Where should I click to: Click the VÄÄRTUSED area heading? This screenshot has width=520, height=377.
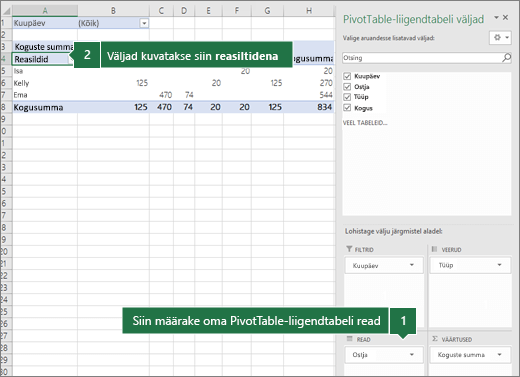[457, 339]
